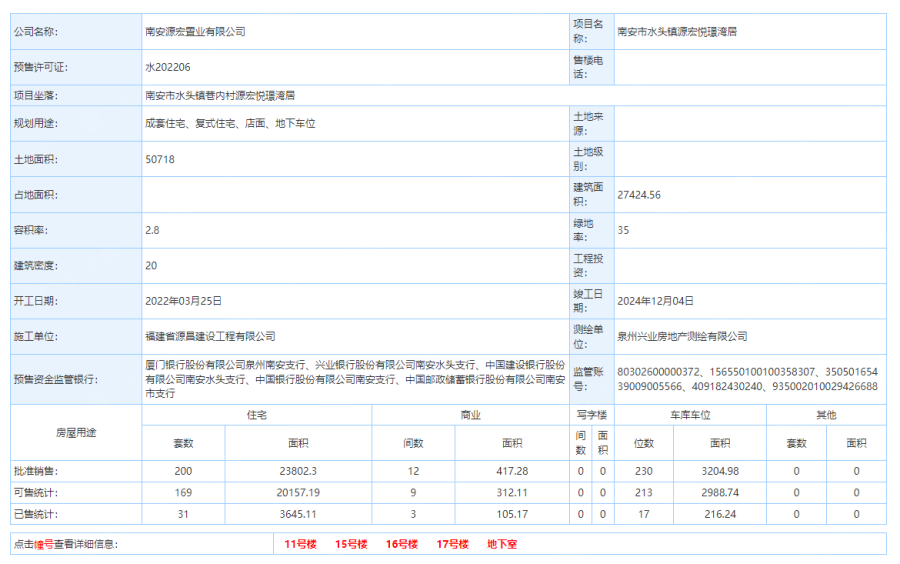This screenshot has width=900, height=564.
Task: Click the supervision account numbers text
Action: coord(747,379)
